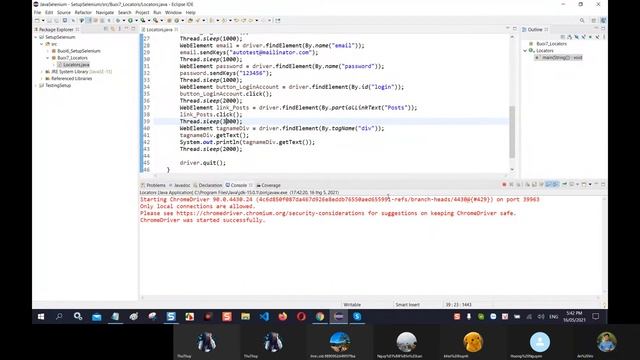Click line 45 driver.quit() in editor
Image resolution: width=640 pixels, height=360 pixels.
202,163
